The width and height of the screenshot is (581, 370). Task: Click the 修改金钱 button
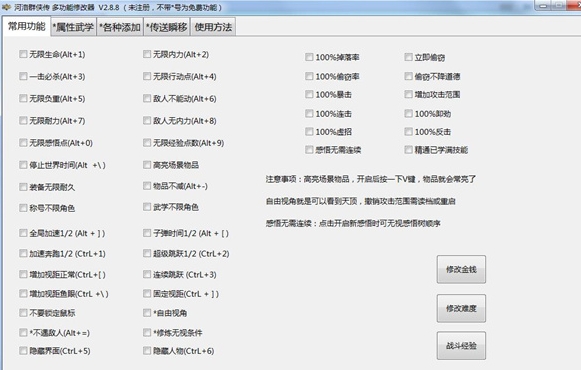[x=461, y=269]
